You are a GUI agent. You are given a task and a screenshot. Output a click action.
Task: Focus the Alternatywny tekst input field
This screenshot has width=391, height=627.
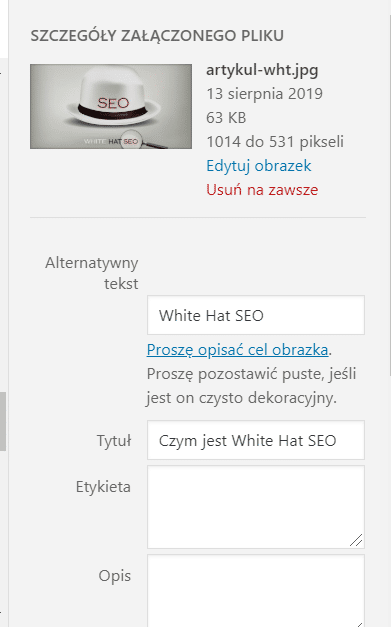(256, 315)
